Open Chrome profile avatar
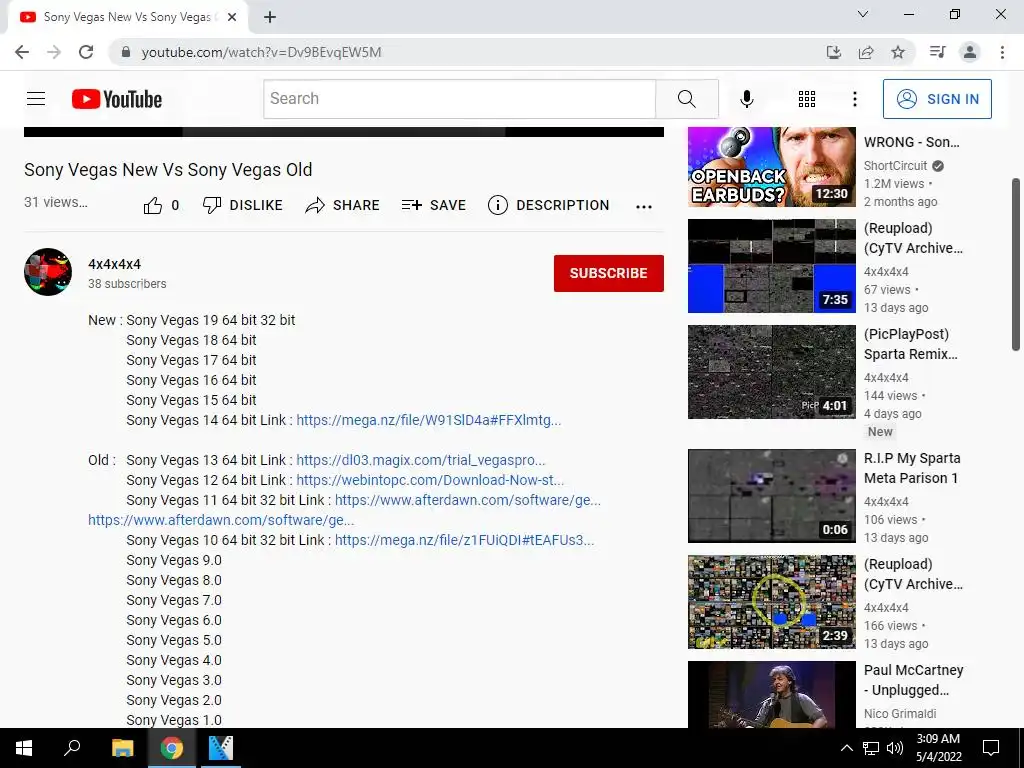This screenshot has height=768, width=1024. (x=970, y=52)
